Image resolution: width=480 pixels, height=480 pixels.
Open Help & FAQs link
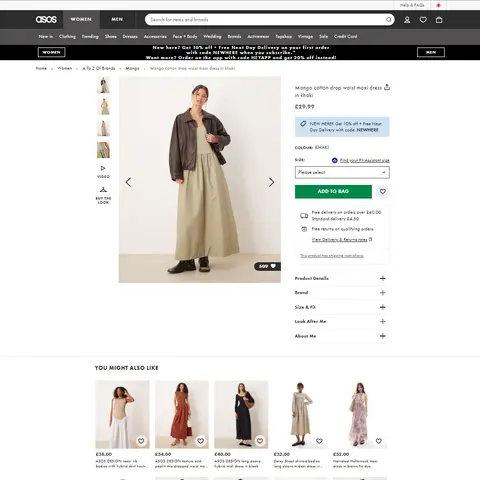tap(412, 5)
